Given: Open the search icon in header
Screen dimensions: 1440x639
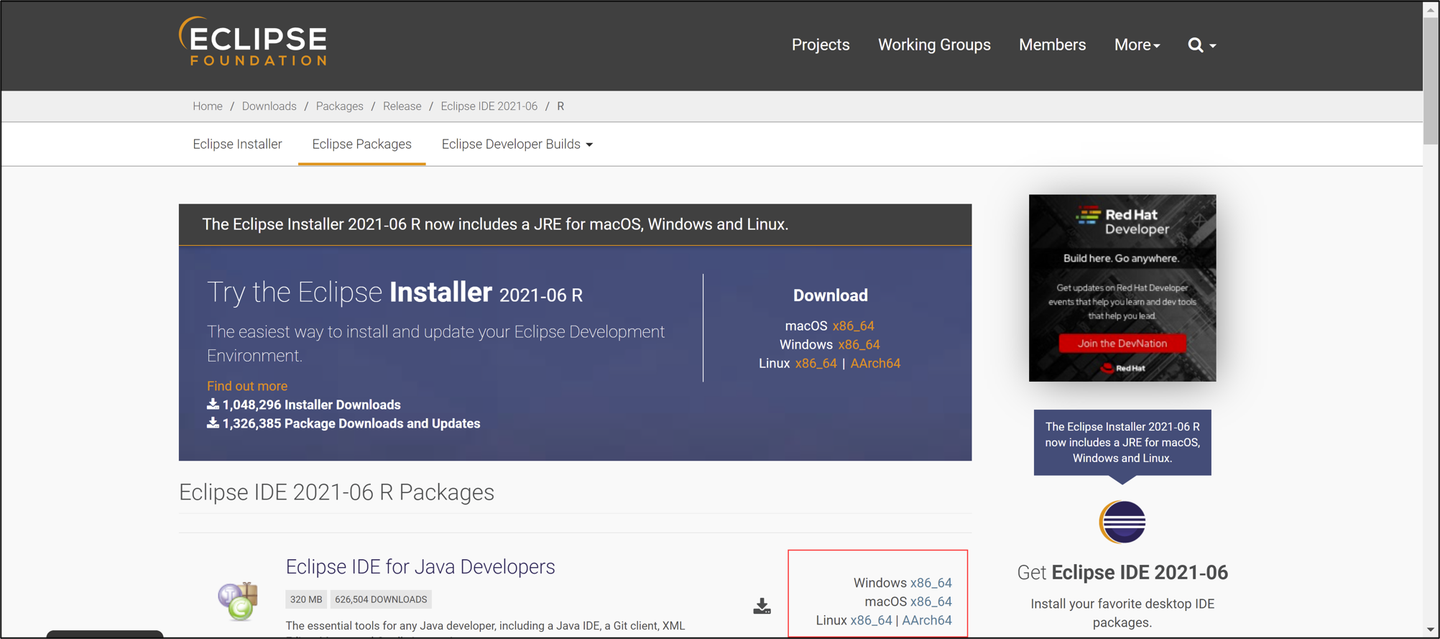Looking at the screenshot, I should [1201, 45].
